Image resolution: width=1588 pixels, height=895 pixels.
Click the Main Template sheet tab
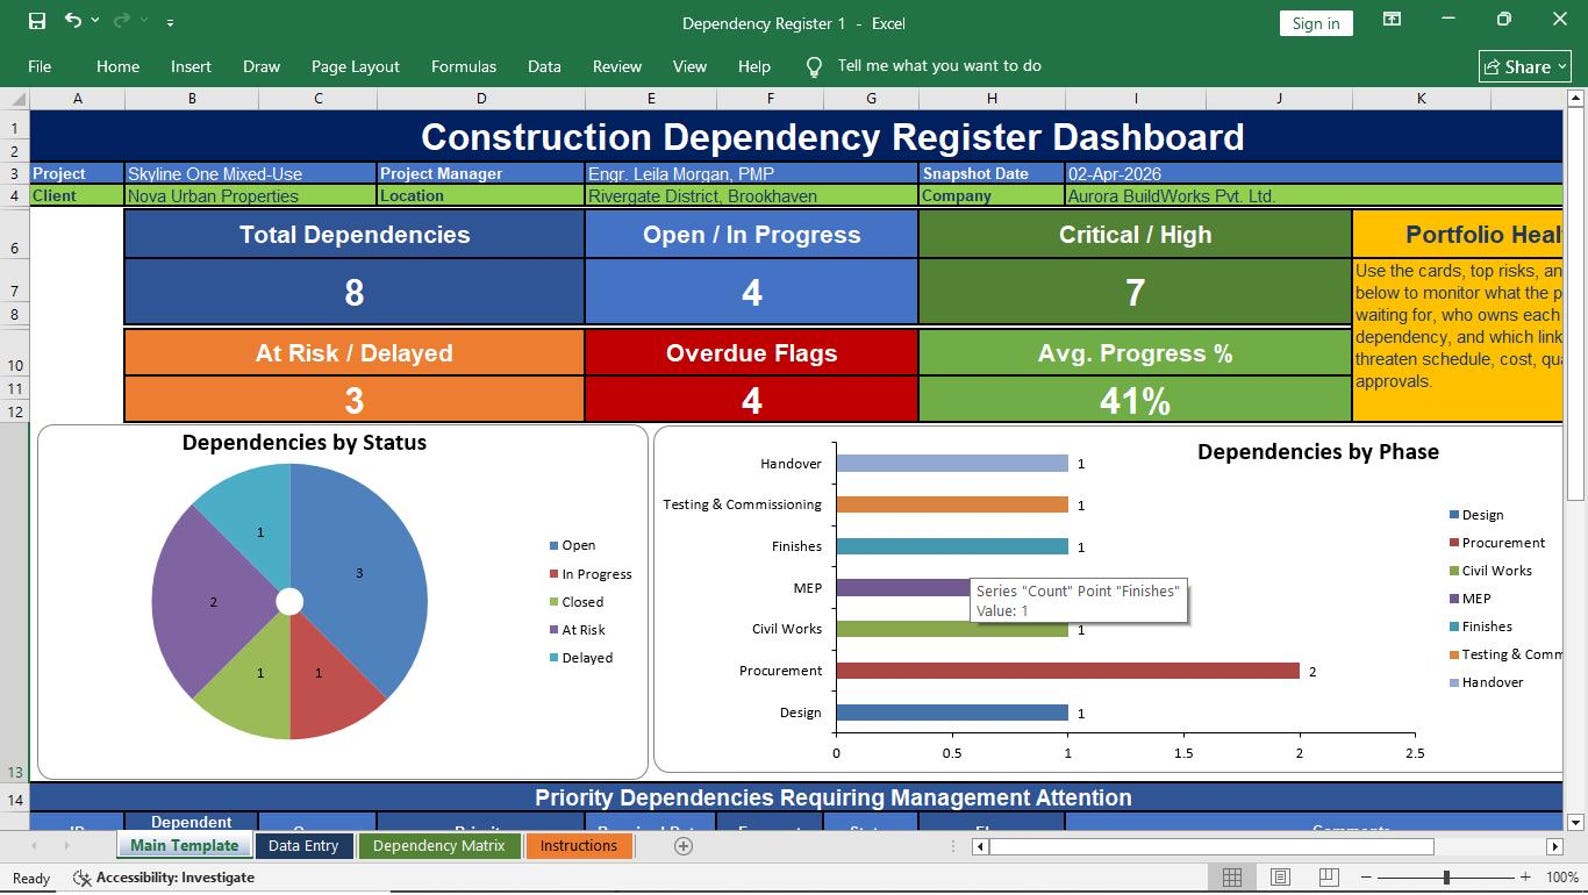184,846
